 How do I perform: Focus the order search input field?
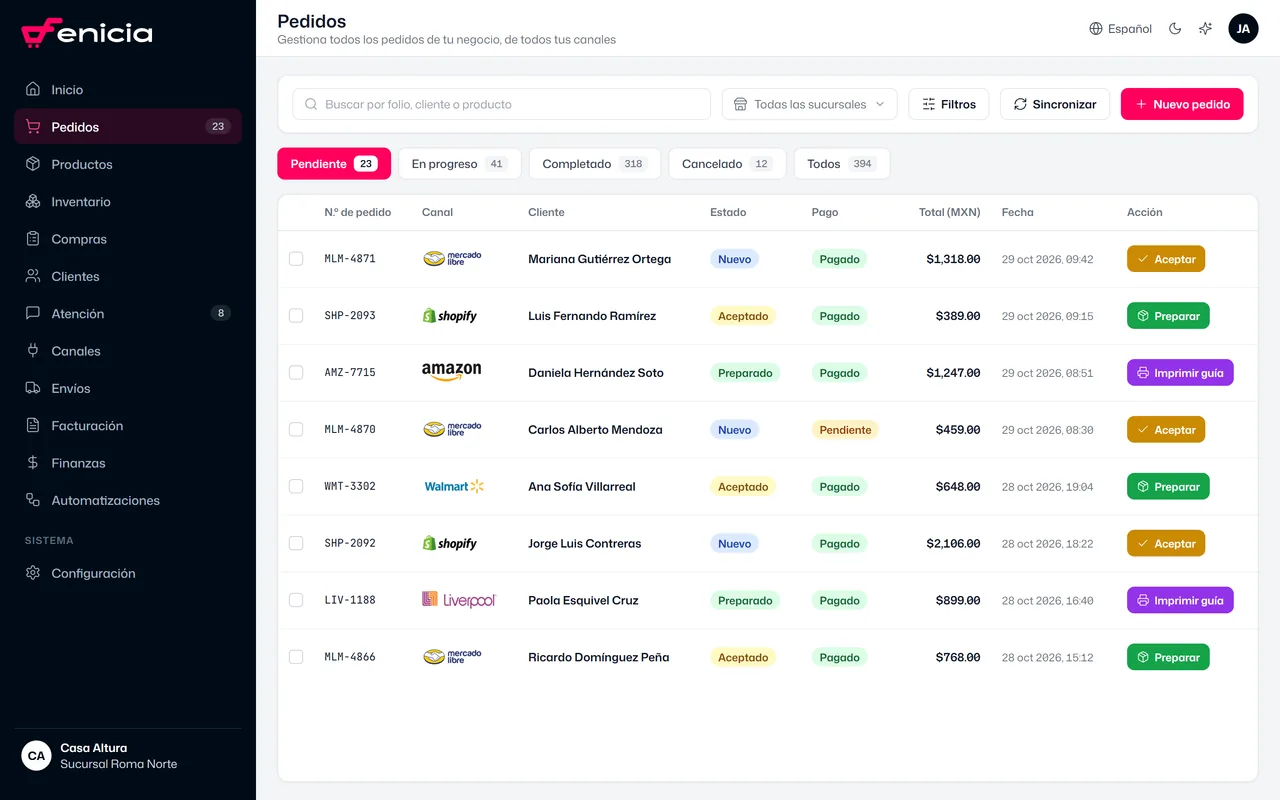(x=501, y=104)
